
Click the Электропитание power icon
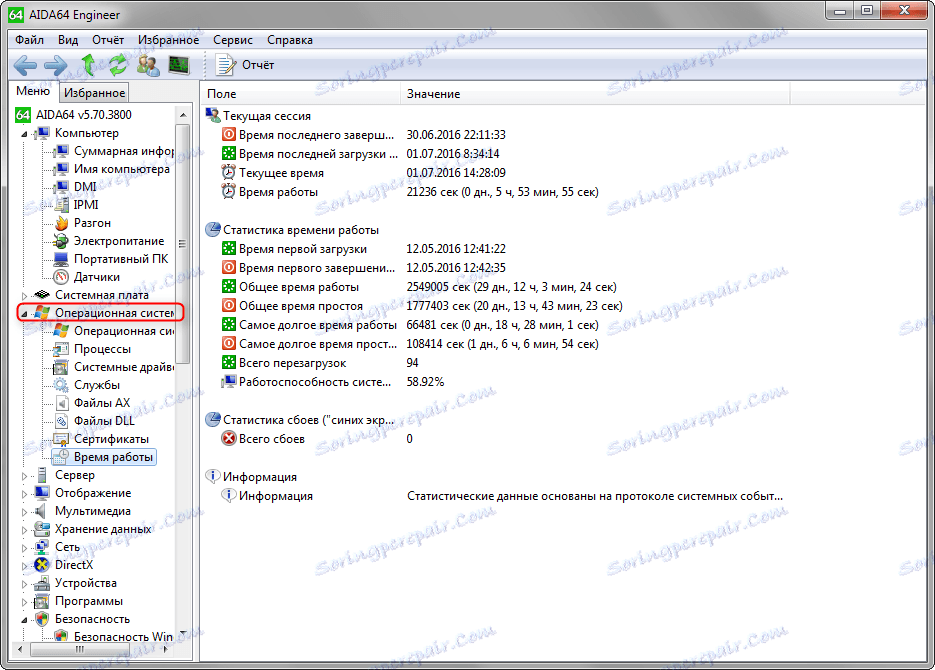pos(61,241)
